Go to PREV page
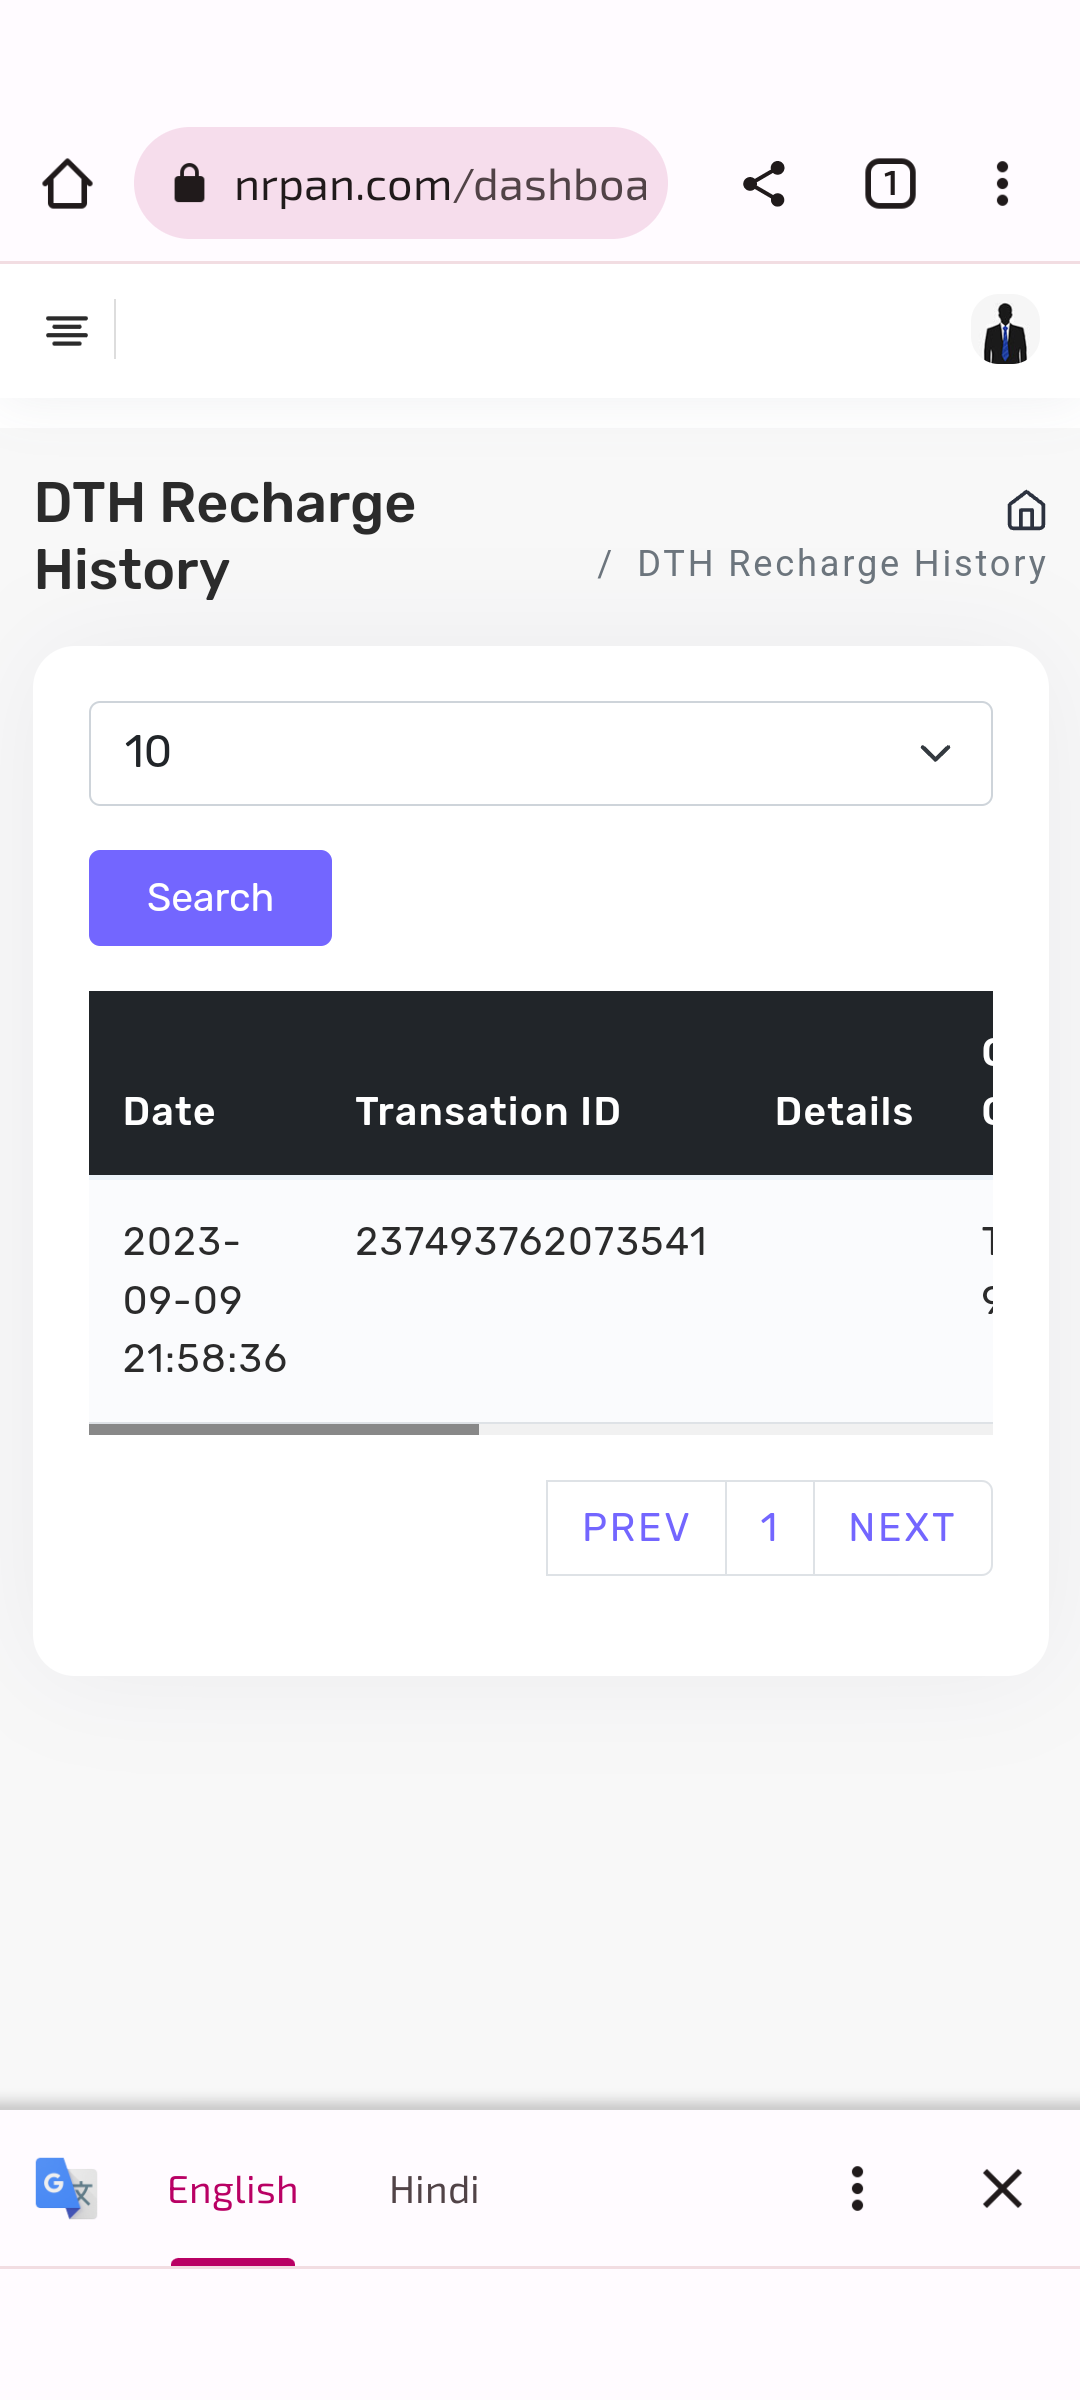This screenshot has height=2400, width=1080. click(x=636, y=1528)
